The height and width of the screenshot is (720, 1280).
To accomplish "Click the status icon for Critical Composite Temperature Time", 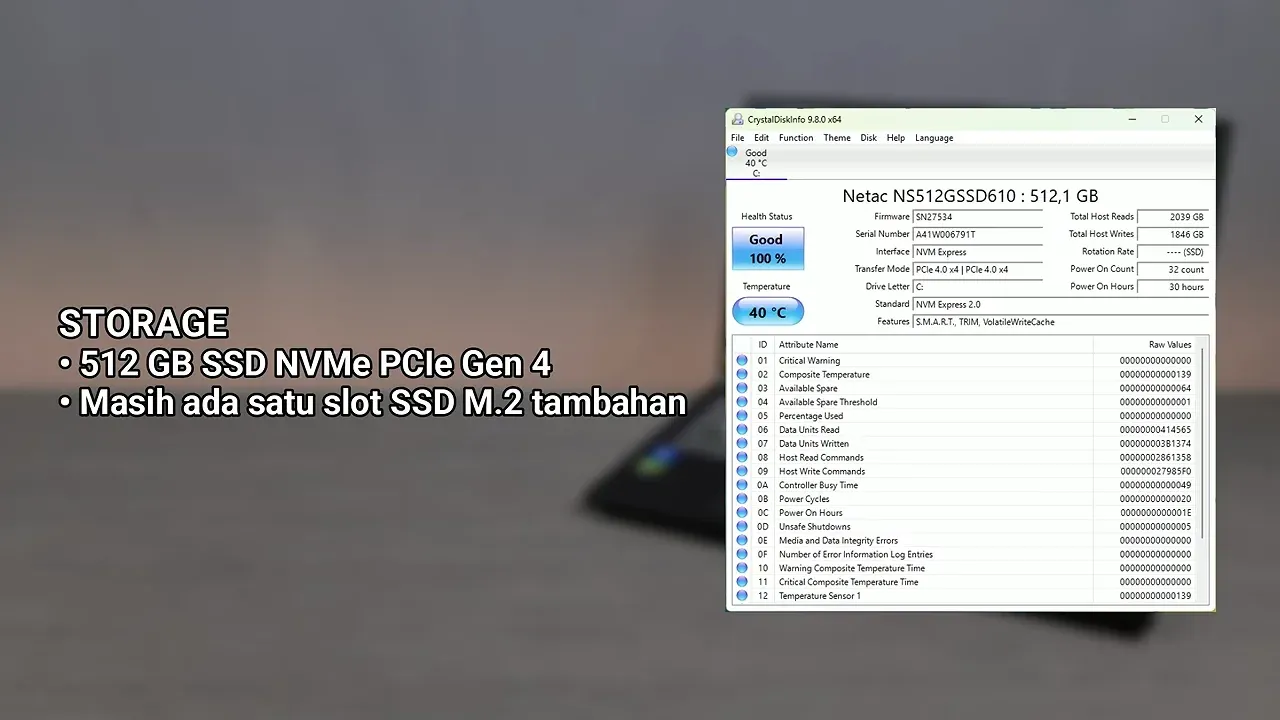I will pyautogui.click(x=742, y=582).
